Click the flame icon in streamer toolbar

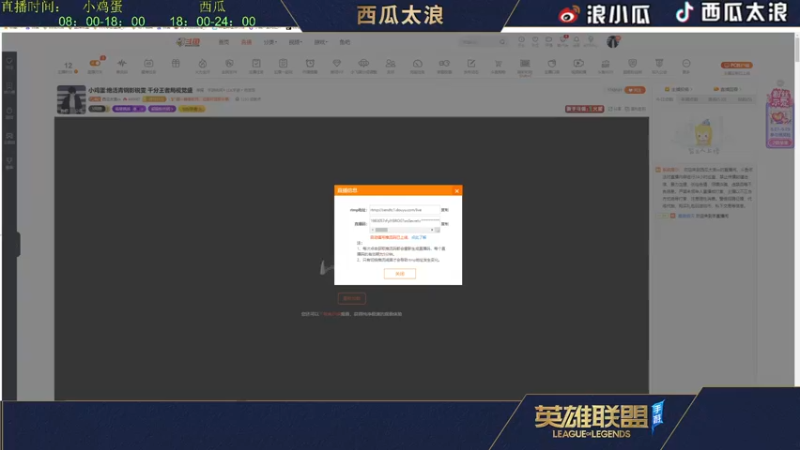click(x=203, y=65)
